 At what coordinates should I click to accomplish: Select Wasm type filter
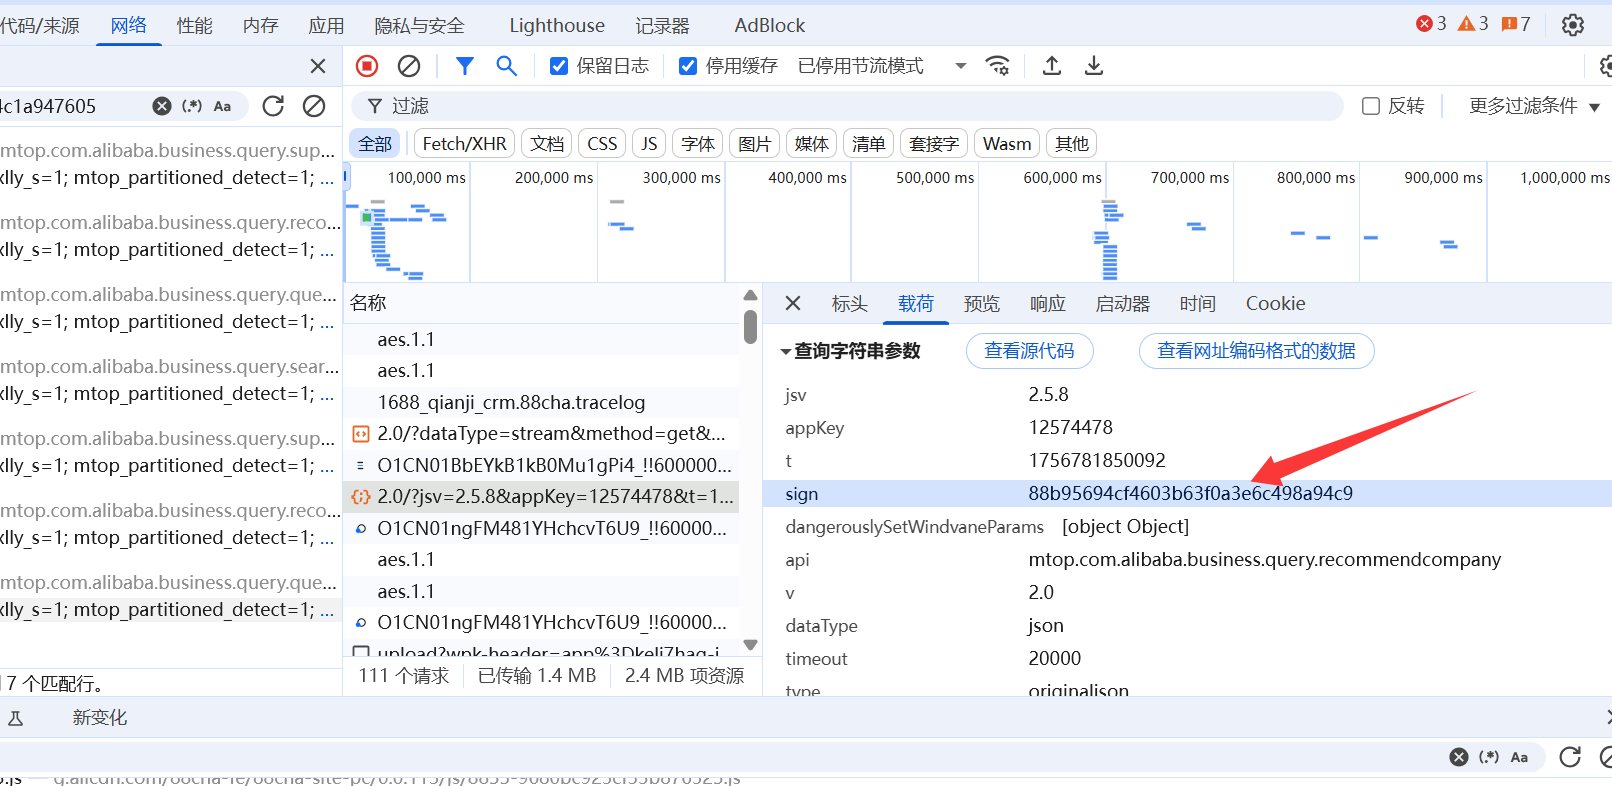1007,144
